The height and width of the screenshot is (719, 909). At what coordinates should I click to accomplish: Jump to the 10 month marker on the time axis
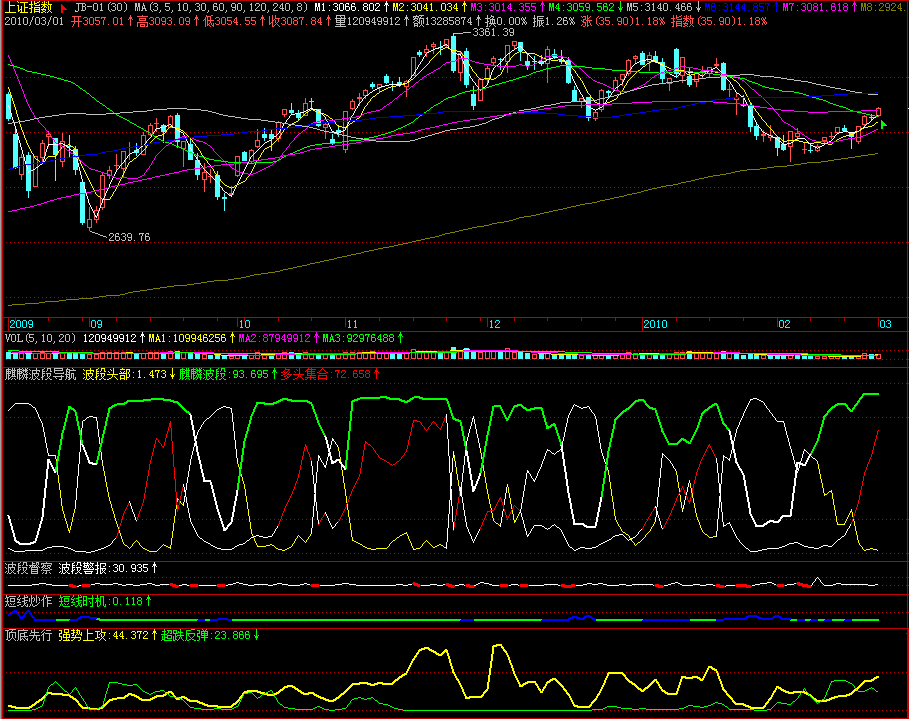245,324
